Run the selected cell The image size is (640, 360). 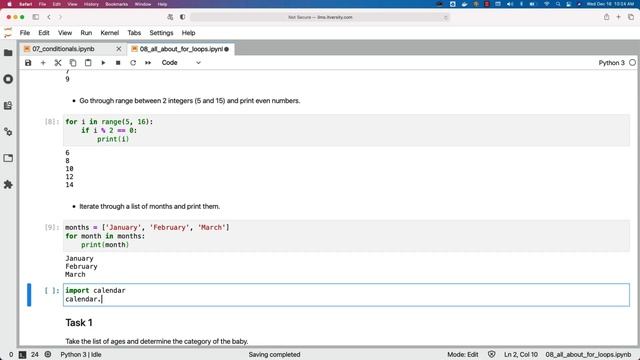pyautogui.click(x=103, y=63)
